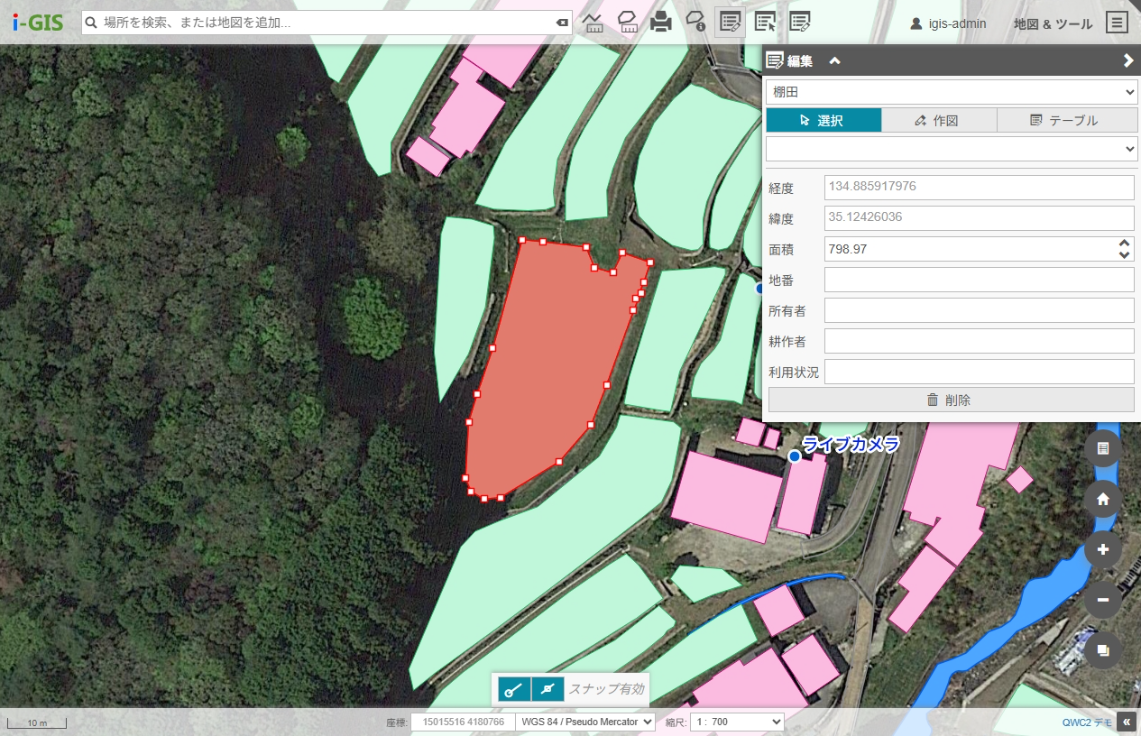
Task: Click the 緯度 latitude field
Action: click(979, 218)
